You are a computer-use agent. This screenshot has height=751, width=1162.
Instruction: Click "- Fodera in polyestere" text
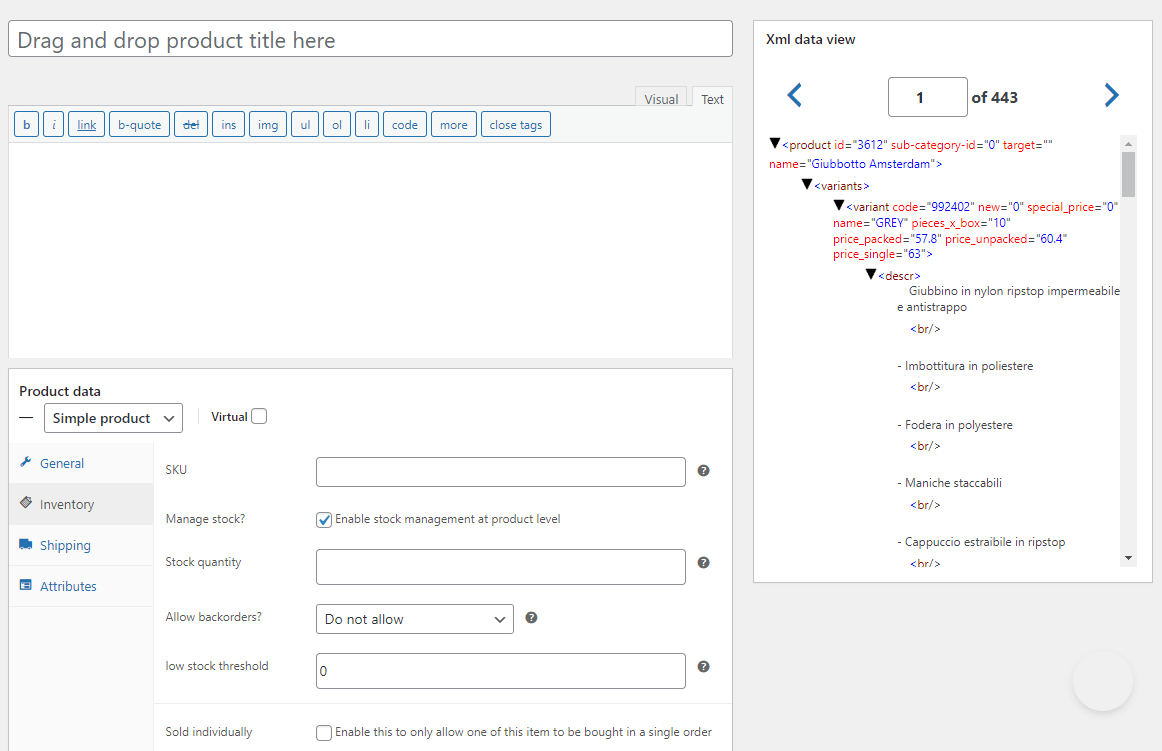954,425
